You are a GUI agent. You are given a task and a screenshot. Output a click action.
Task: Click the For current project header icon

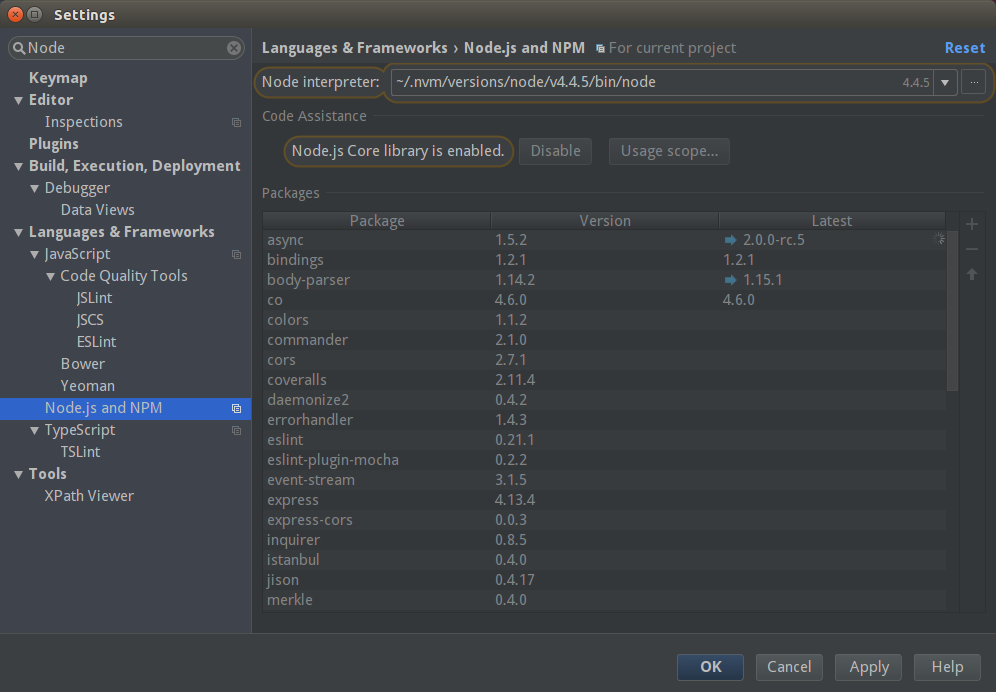pyautogui.click(x=600, y=48)
